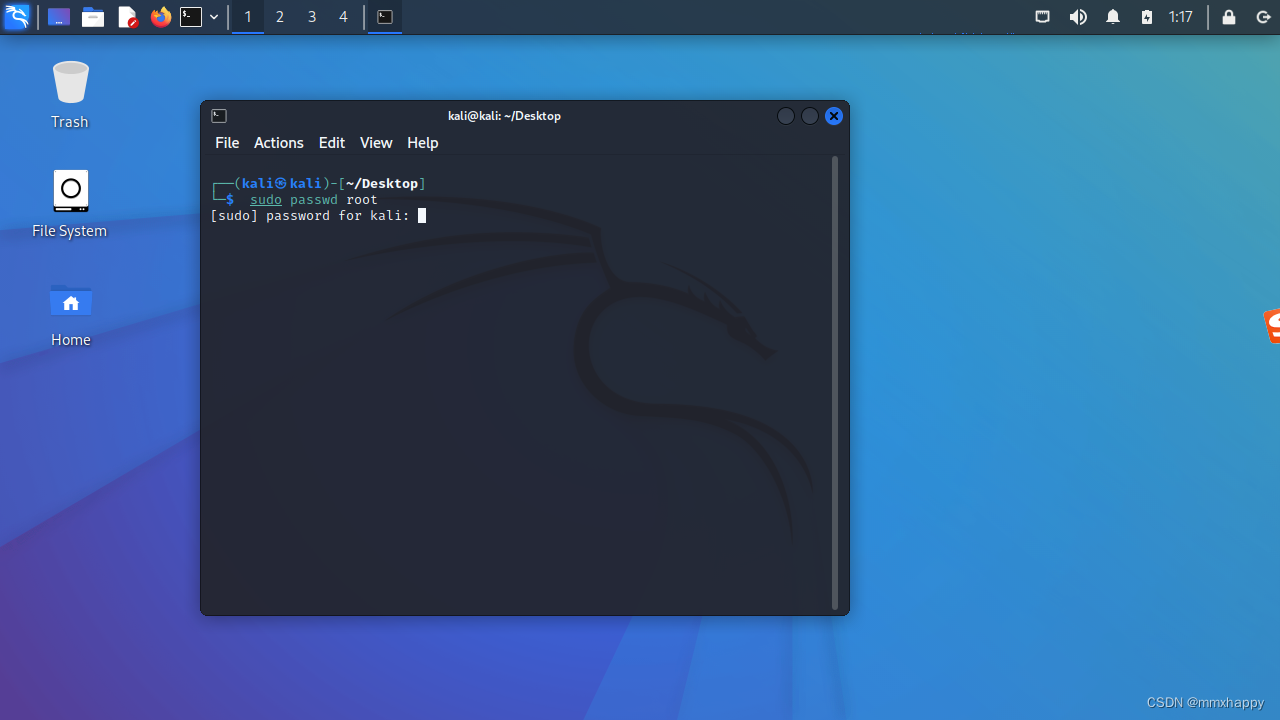Click the log out icon
This screenshot has width=1280, height=720.
1262,17
